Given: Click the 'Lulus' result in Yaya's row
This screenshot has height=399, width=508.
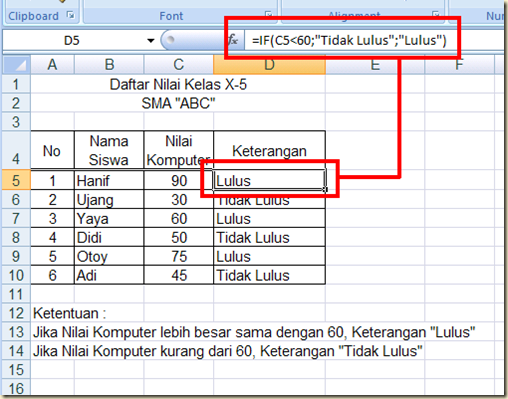Looking at the screenshot, I should pos(269,219).
